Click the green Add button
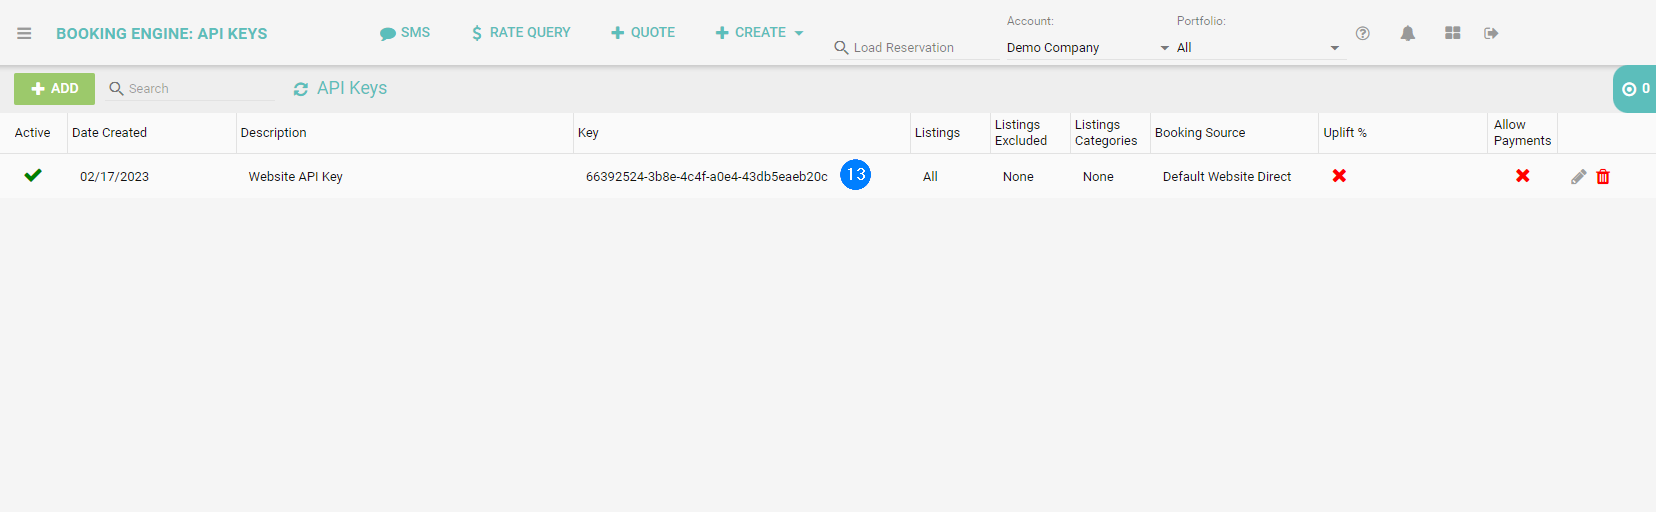The image size is (1656, 512). click(55, 89)
